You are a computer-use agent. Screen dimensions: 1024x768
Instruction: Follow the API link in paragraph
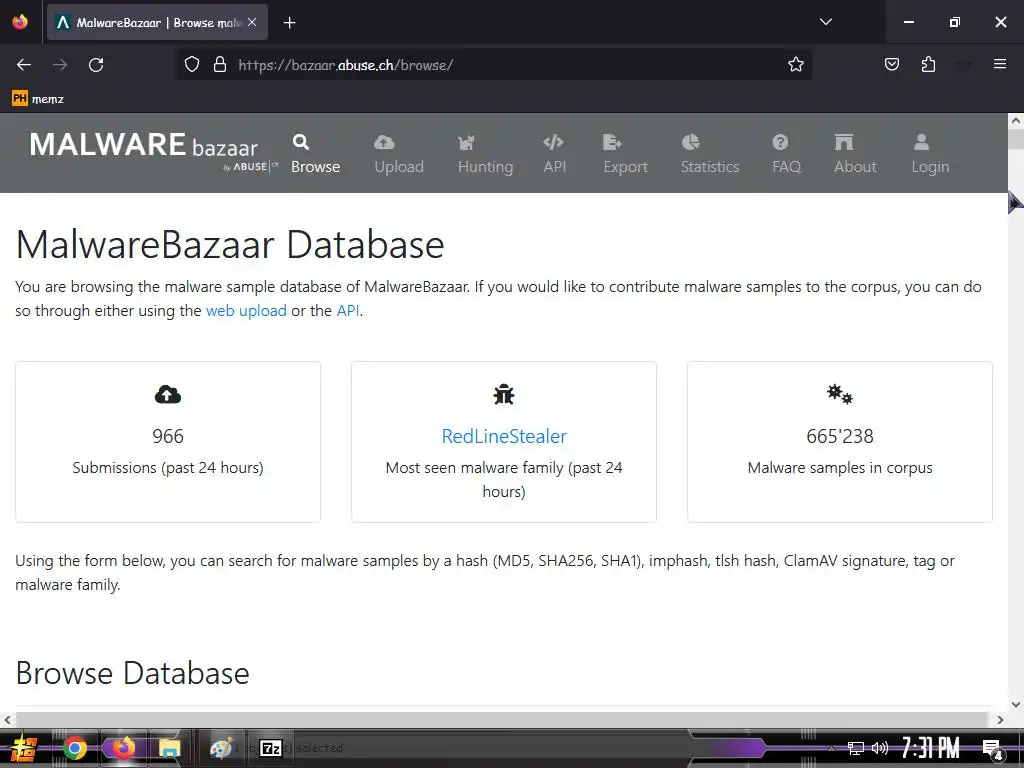click(x=348, y=311)
